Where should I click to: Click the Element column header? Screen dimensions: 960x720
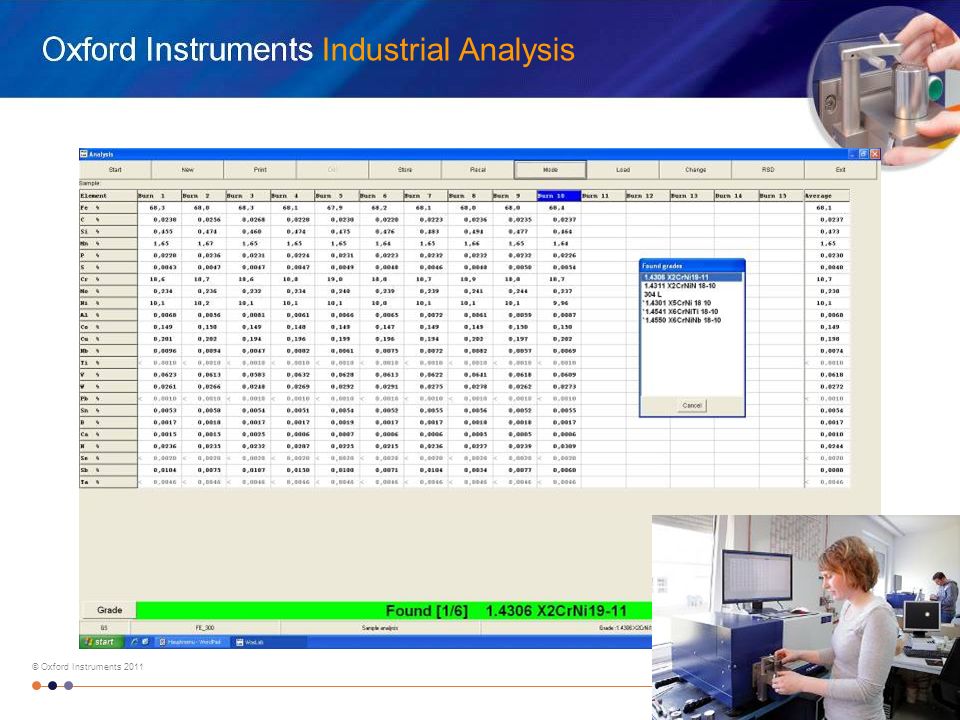point(108,196)
